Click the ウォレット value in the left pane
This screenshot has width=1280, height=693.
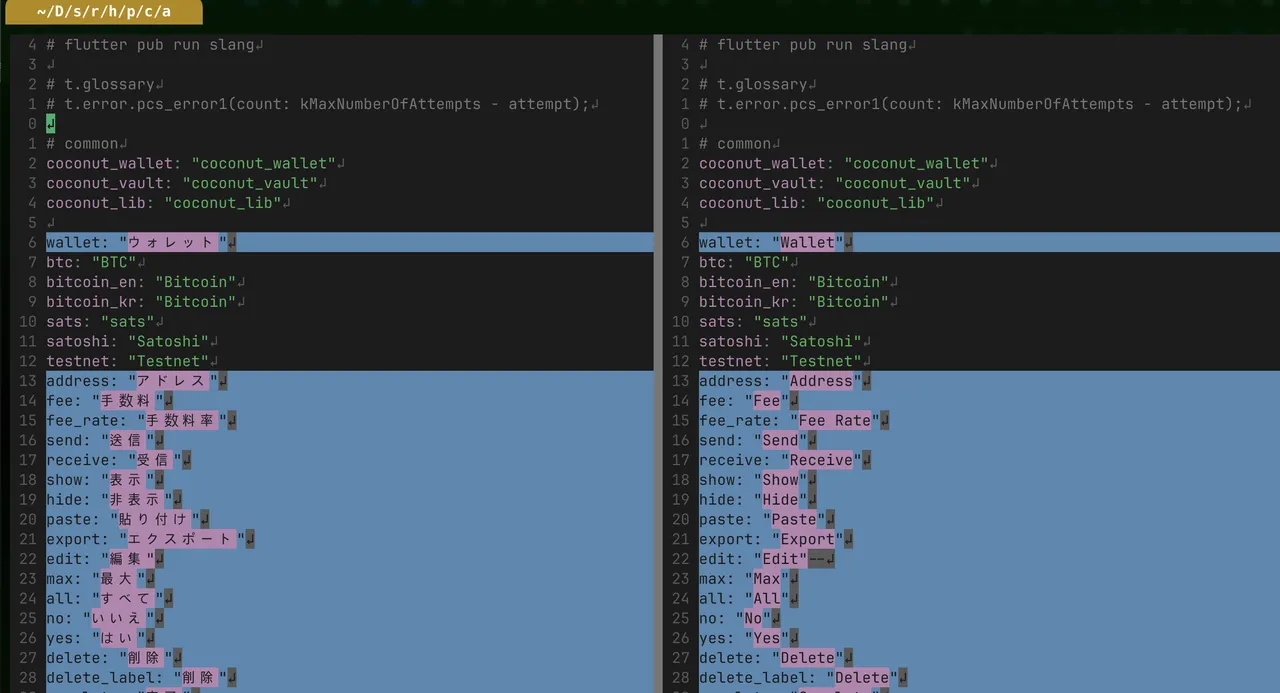click(x=172, y=242)
